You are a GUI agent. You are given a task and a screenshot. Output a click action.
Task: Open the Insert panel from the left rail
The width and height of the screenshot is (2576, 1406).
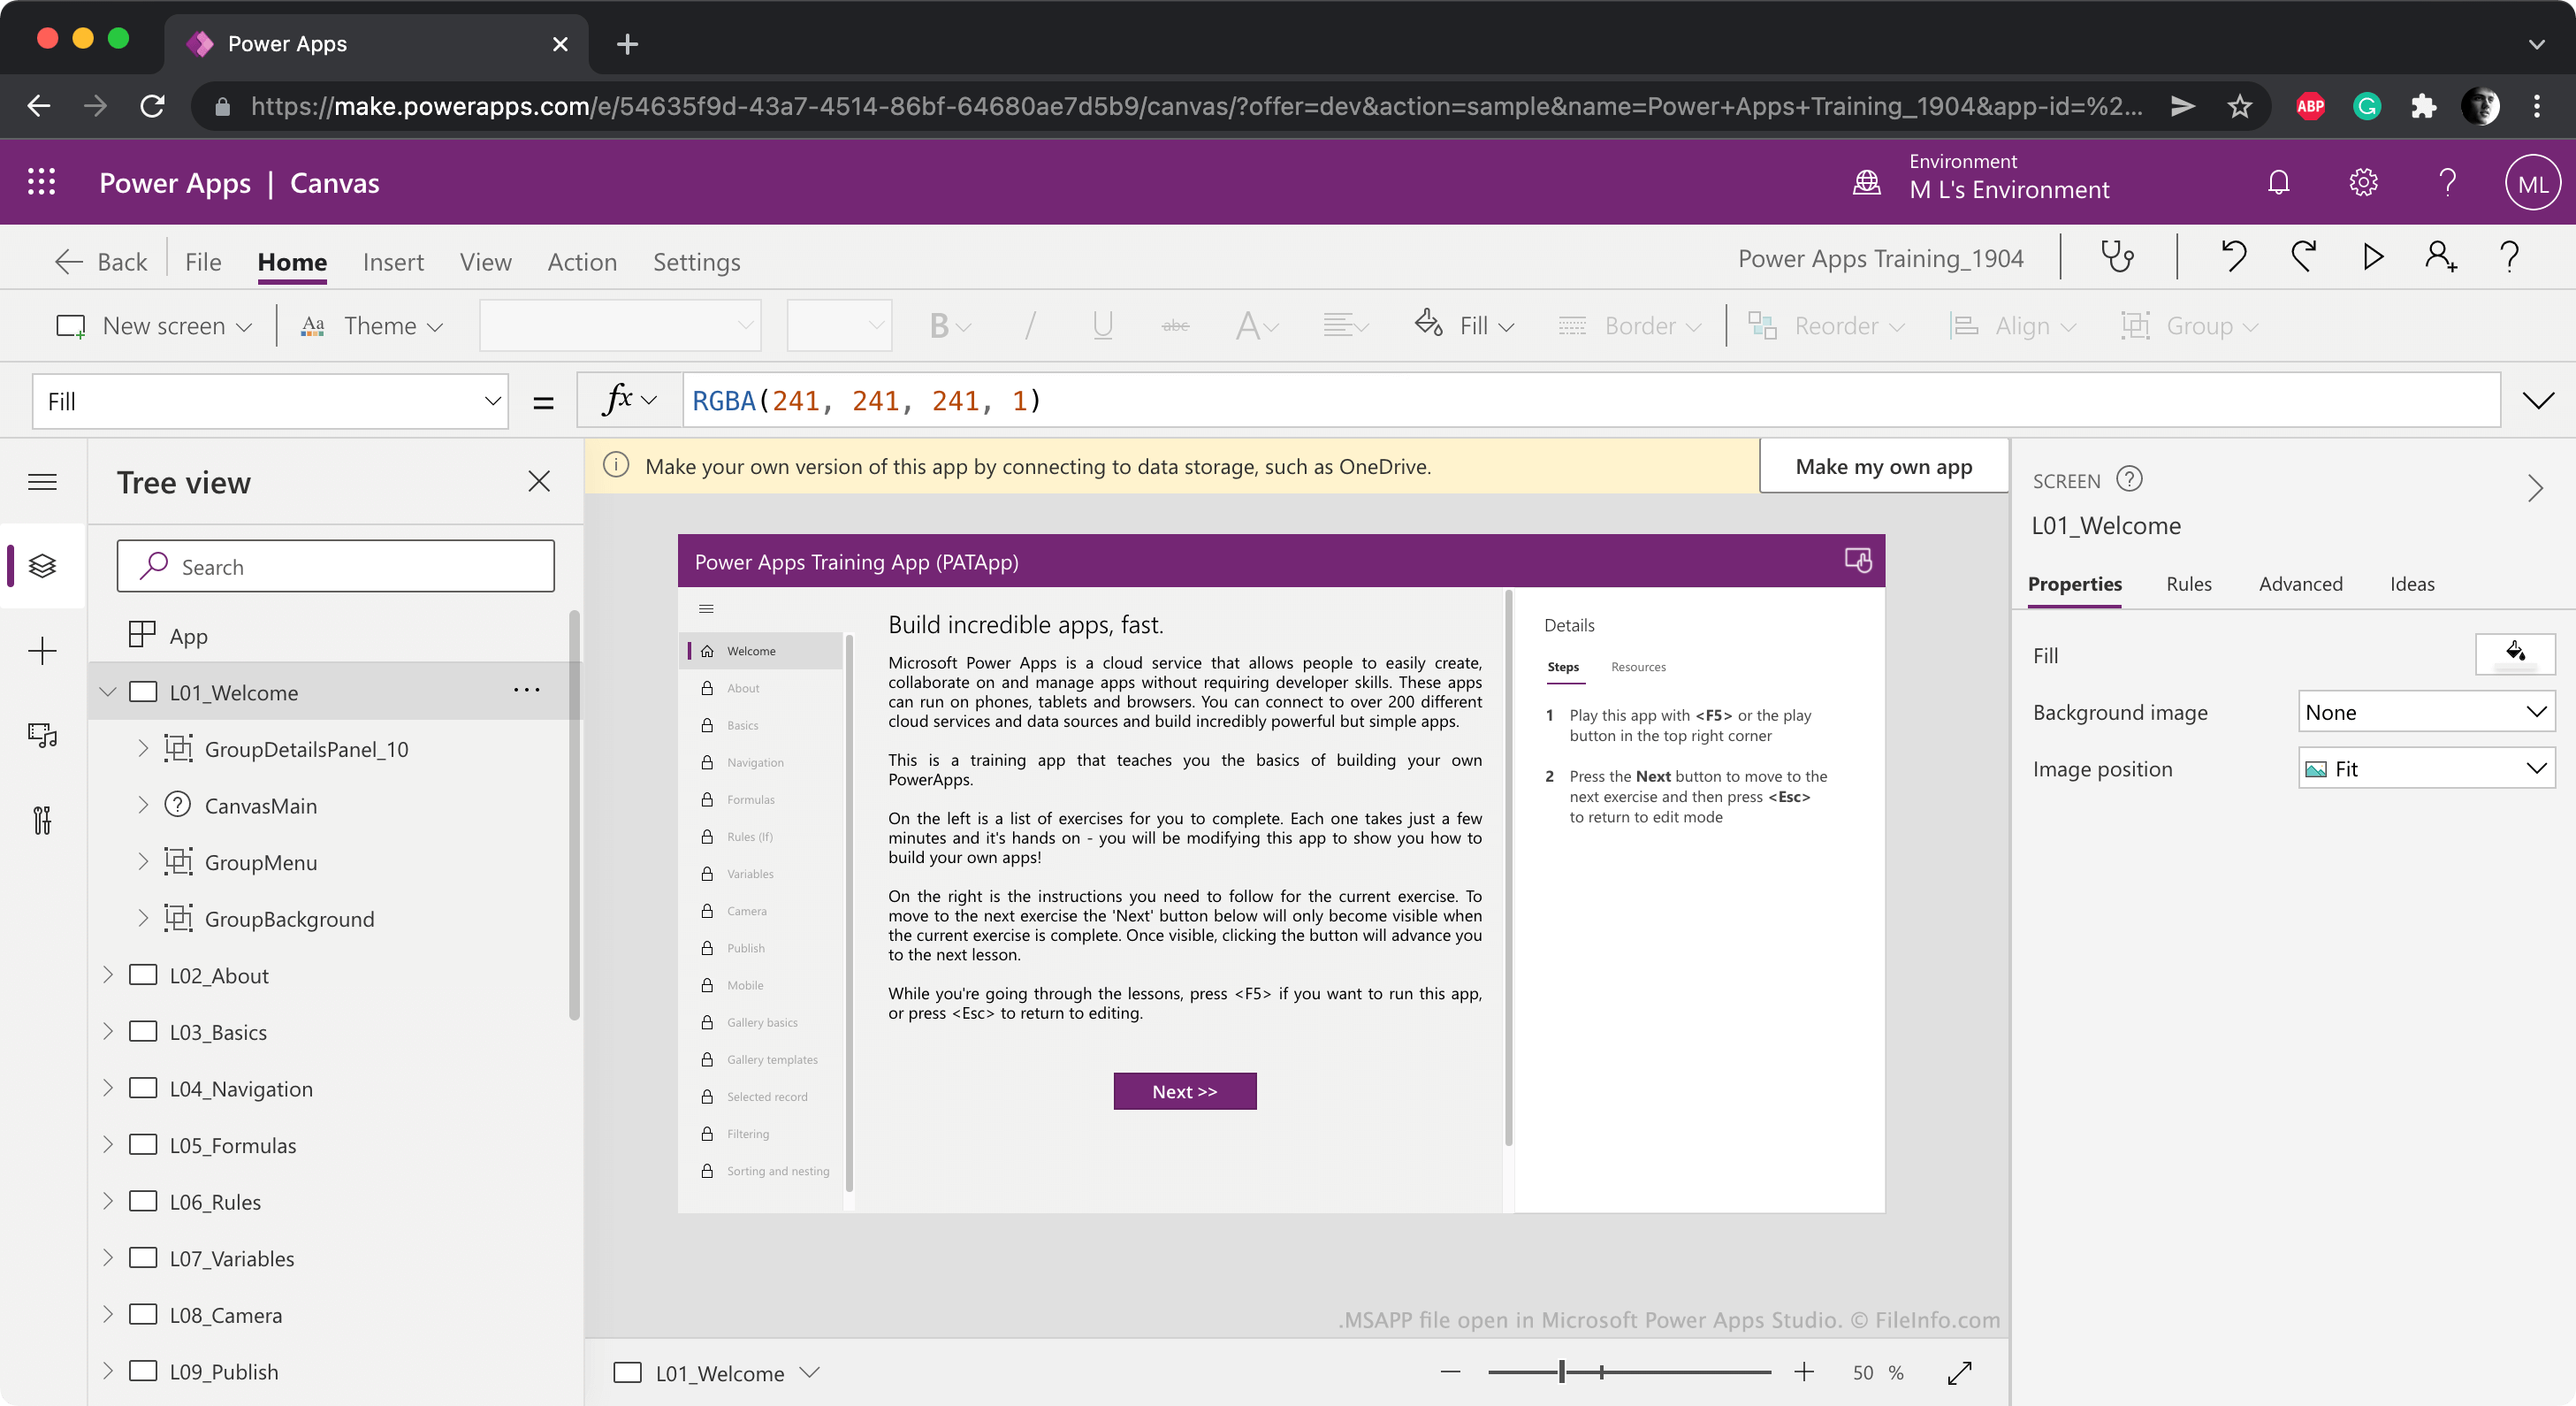[x=43, y=651]
